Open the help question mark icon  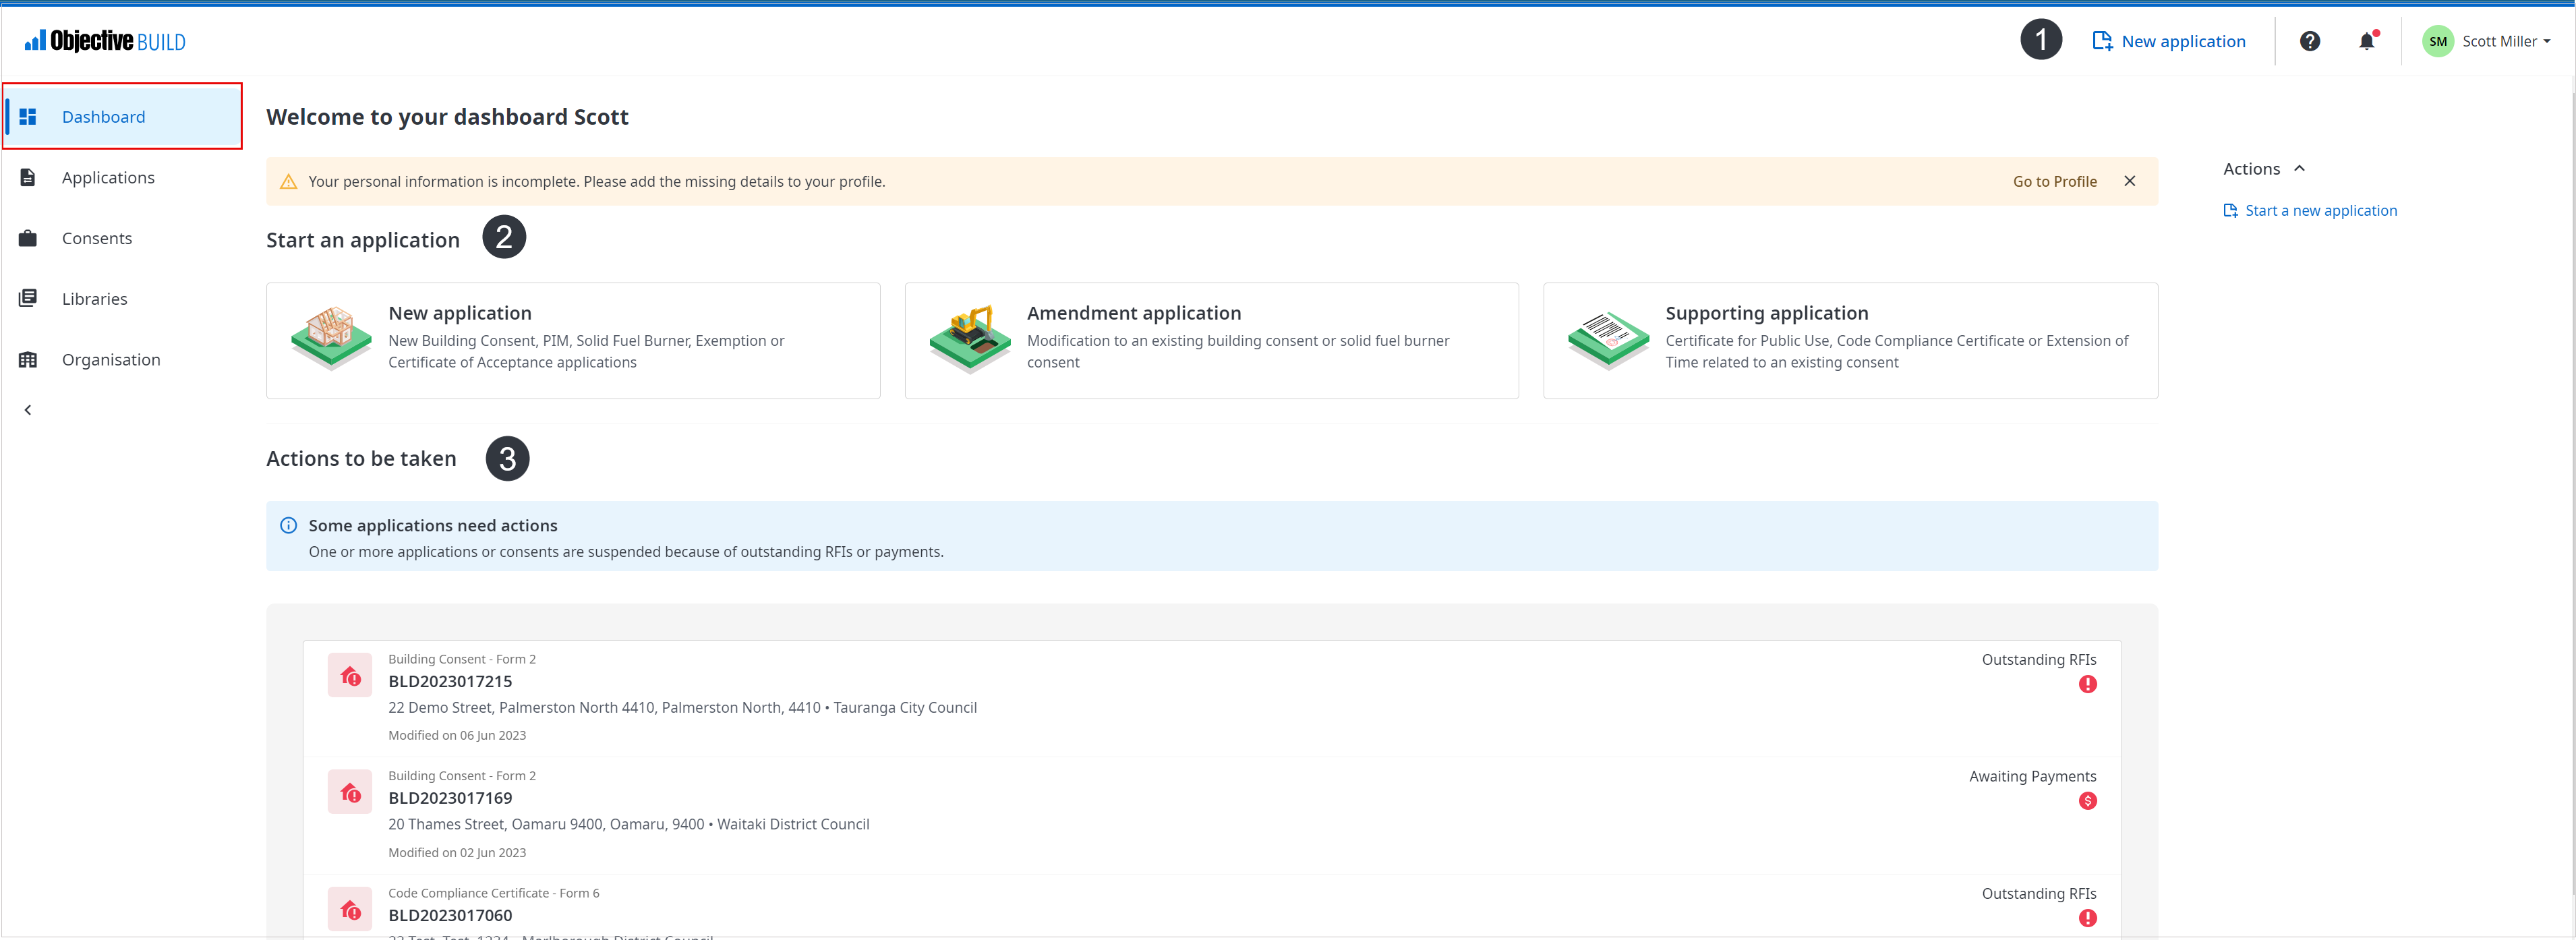coord(2310,41)
